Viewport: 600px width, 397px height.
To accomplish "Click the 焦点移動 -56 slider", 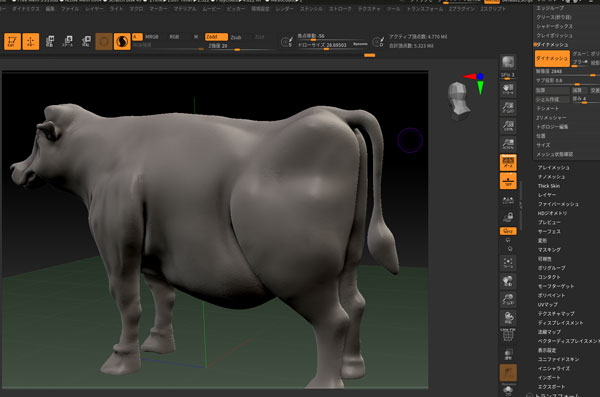I will pos(332,36).
